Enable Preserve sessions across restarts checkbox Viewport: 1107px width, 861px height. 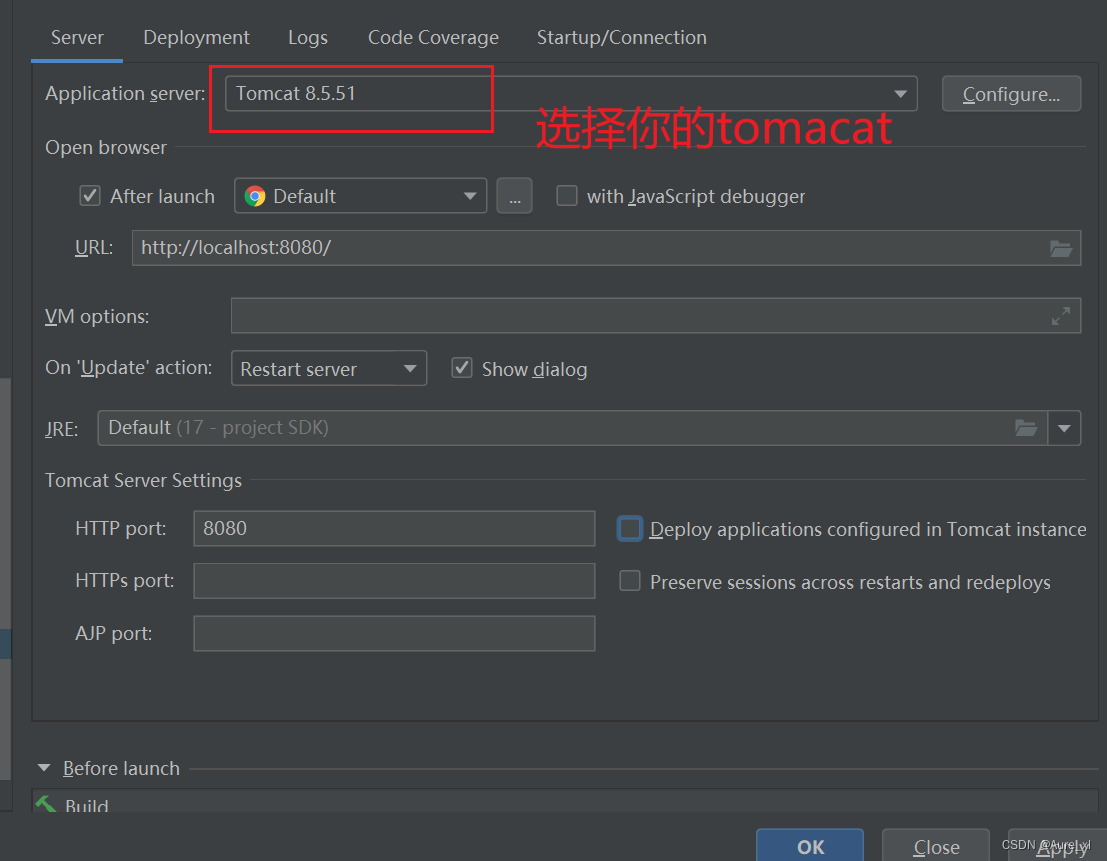(630, 581)
